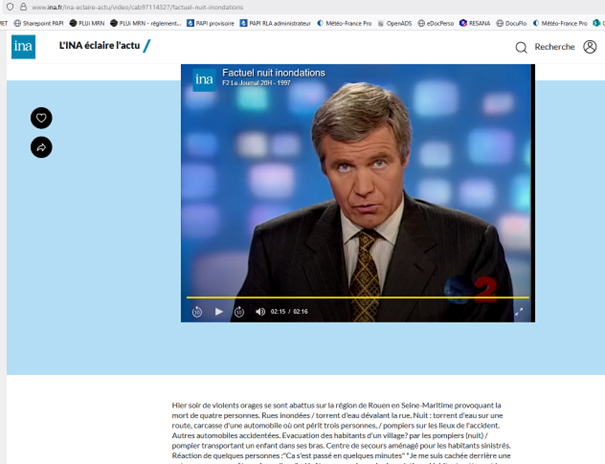Open the PAPI provisoire bookmark
Viewport: 605px width, 464px height.
(x=211, y=23)
